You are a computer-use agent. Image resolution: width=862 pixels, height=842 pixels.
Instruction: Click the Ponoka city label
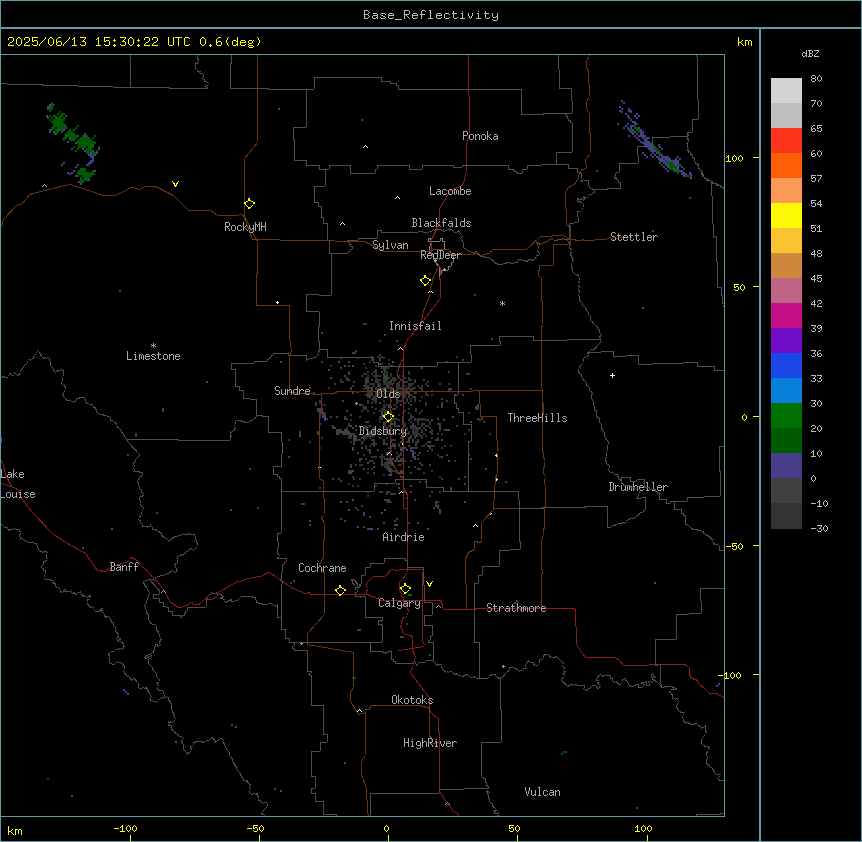pos(480,136)
